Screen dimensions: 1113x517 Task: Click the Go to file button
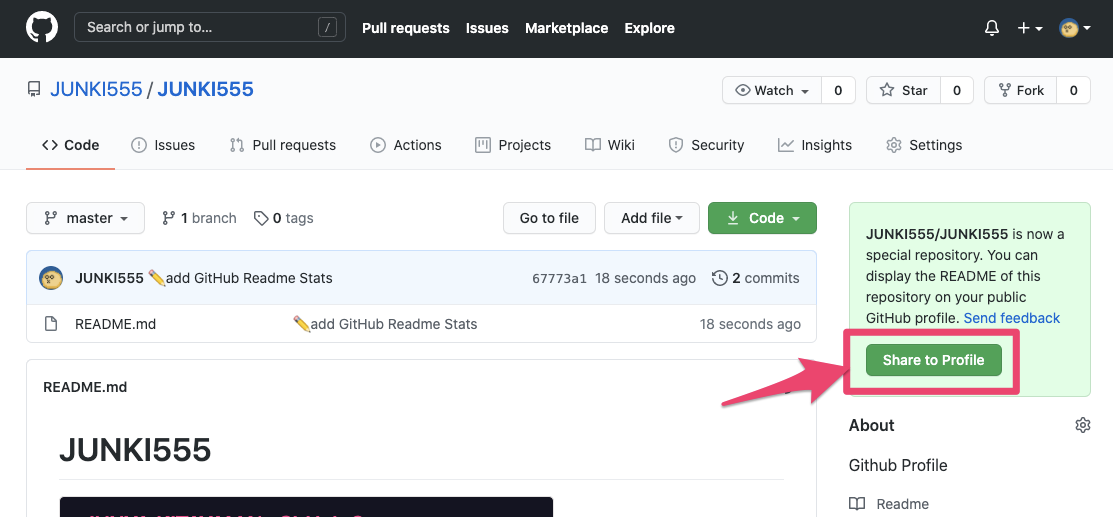pos(549,218)
